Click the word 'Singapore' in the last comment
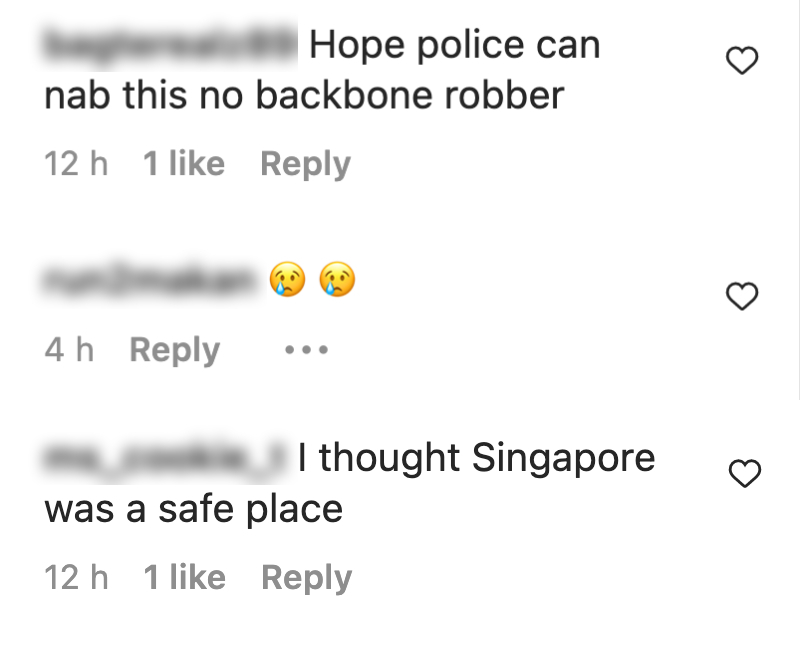 [x=563, y=458]
